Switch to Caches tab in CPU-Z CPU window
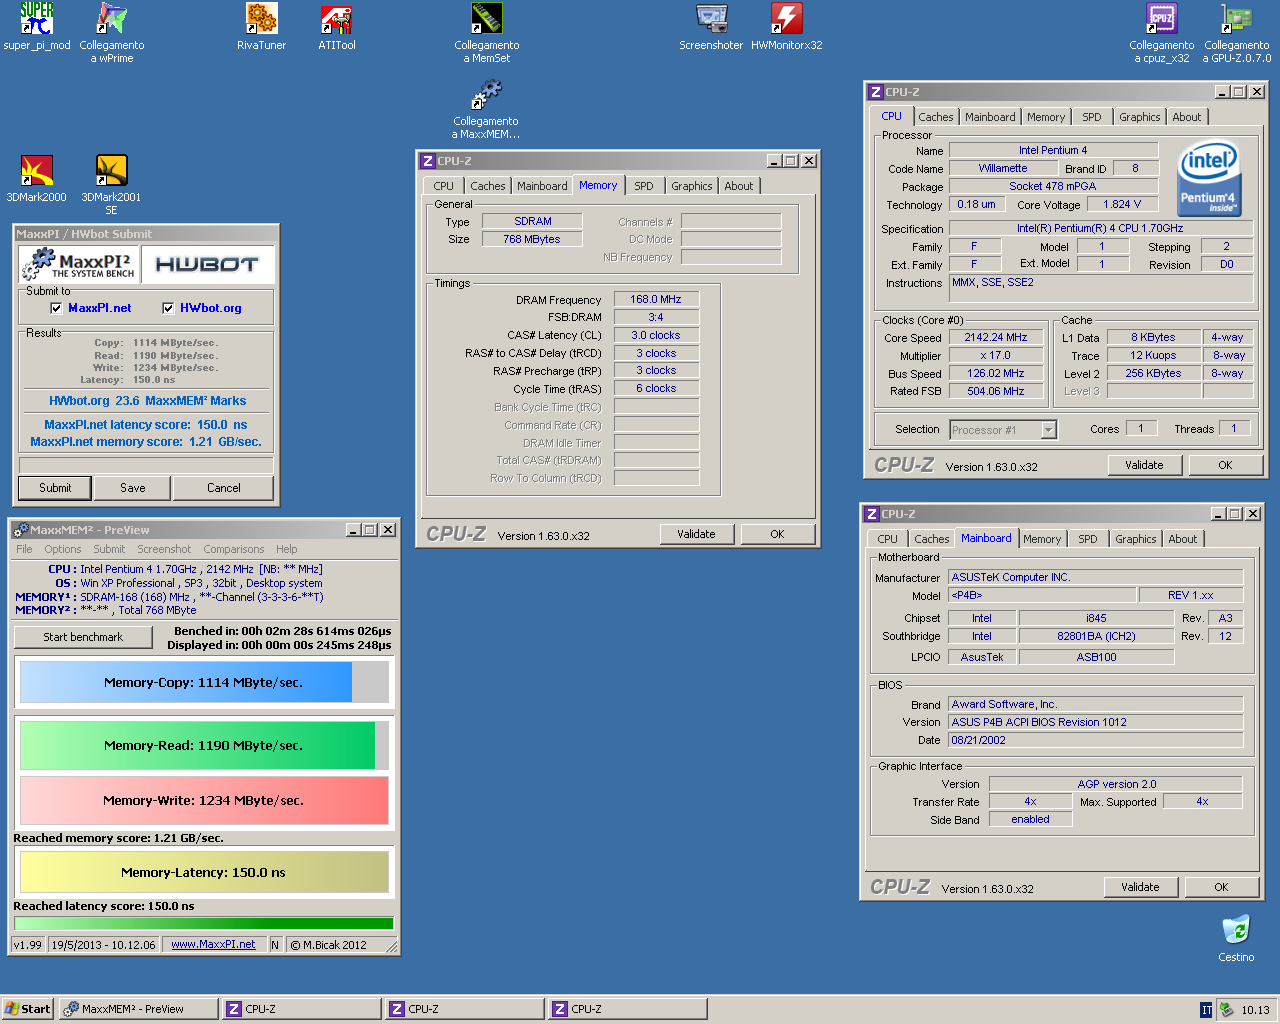 (936, 117)
